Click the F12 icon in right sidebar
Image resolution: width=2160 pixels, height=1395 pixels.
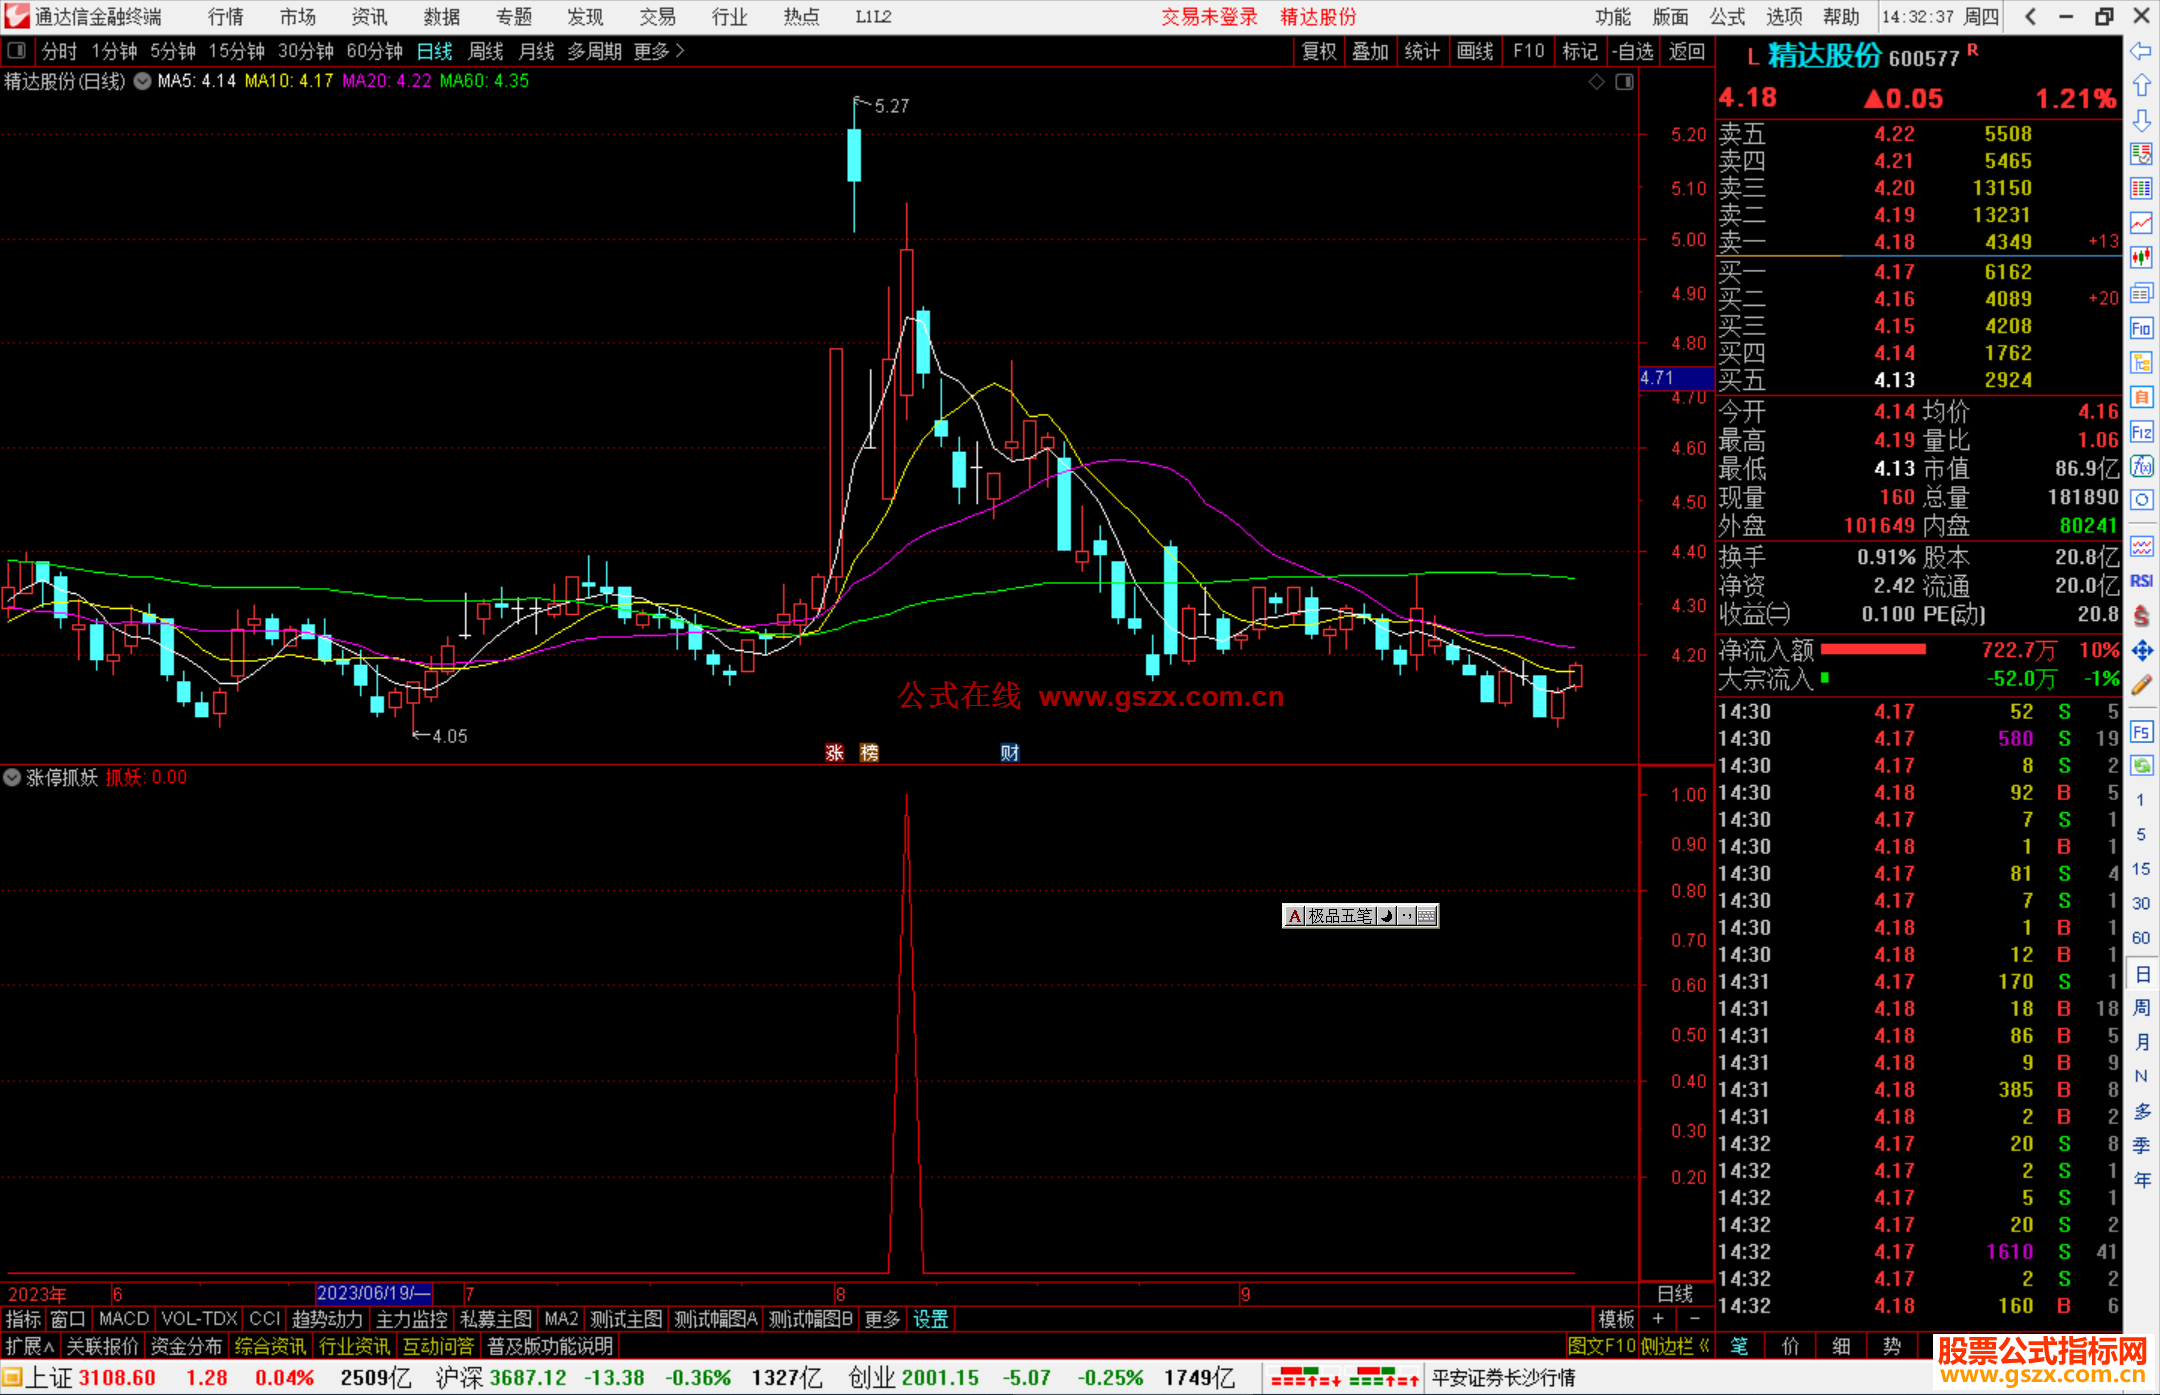click(x=2140, y=432)
